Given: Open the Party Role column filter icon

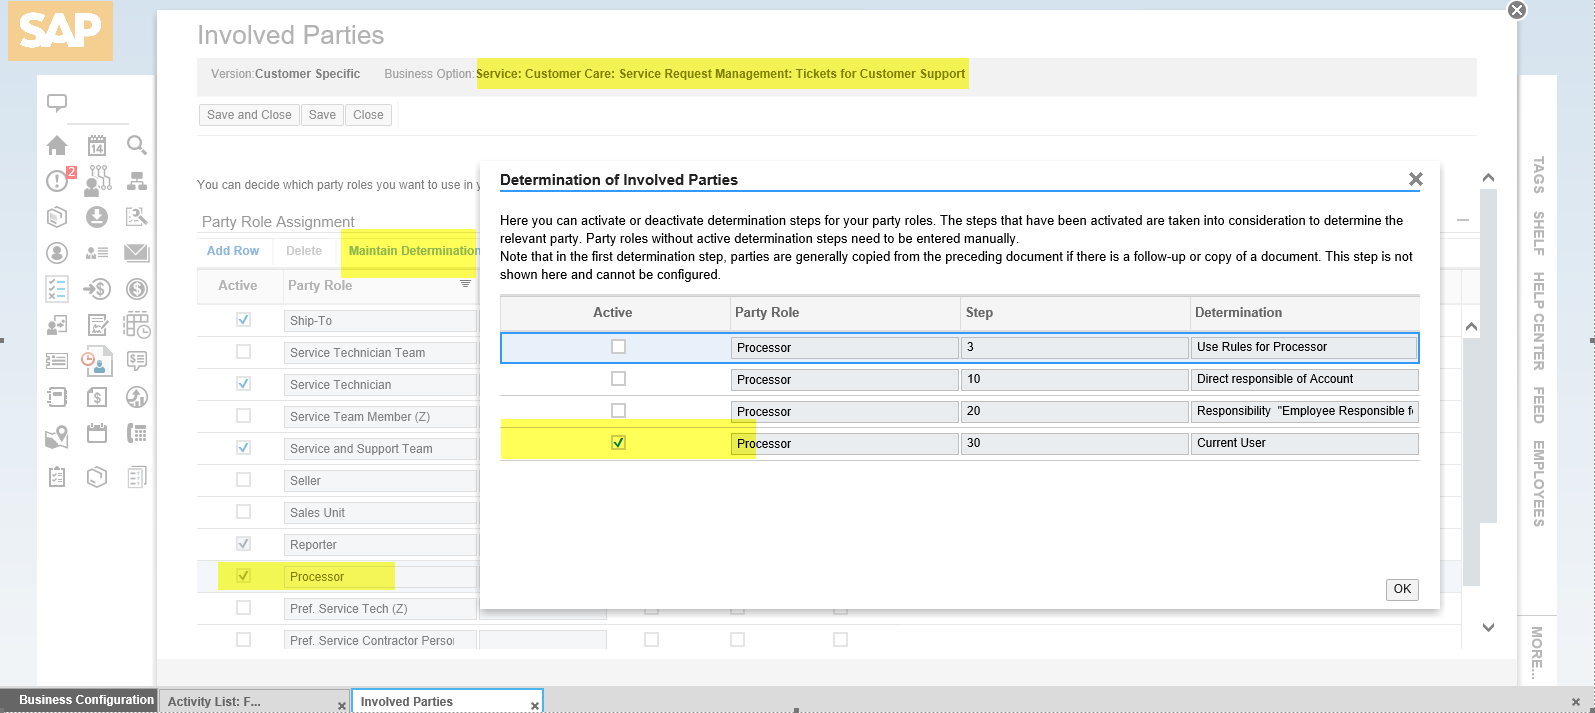Looking at the screenshot, I should click(465, 284).
